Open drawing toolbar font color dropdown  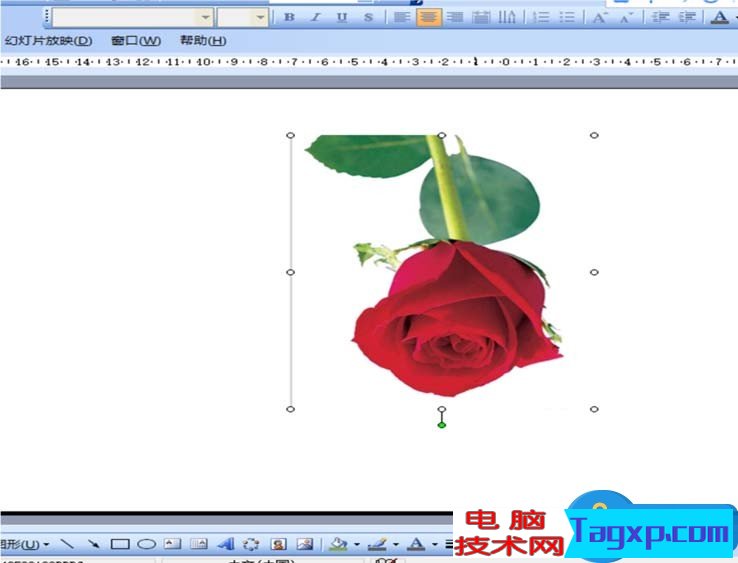click(x=435, y=545)
